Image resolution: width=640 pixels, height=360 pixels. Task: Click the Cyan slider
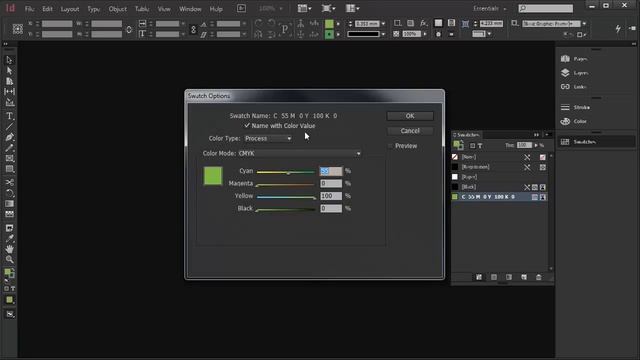pyautogui.click(x=286, y=172)
